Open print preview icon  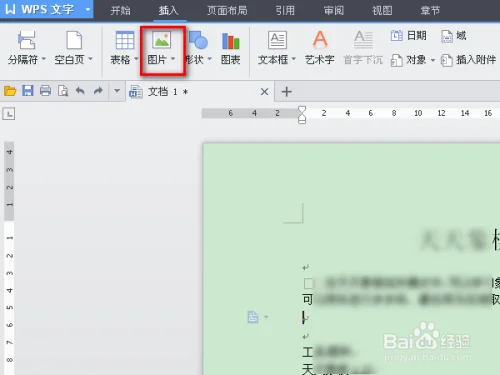coord(63,91)
